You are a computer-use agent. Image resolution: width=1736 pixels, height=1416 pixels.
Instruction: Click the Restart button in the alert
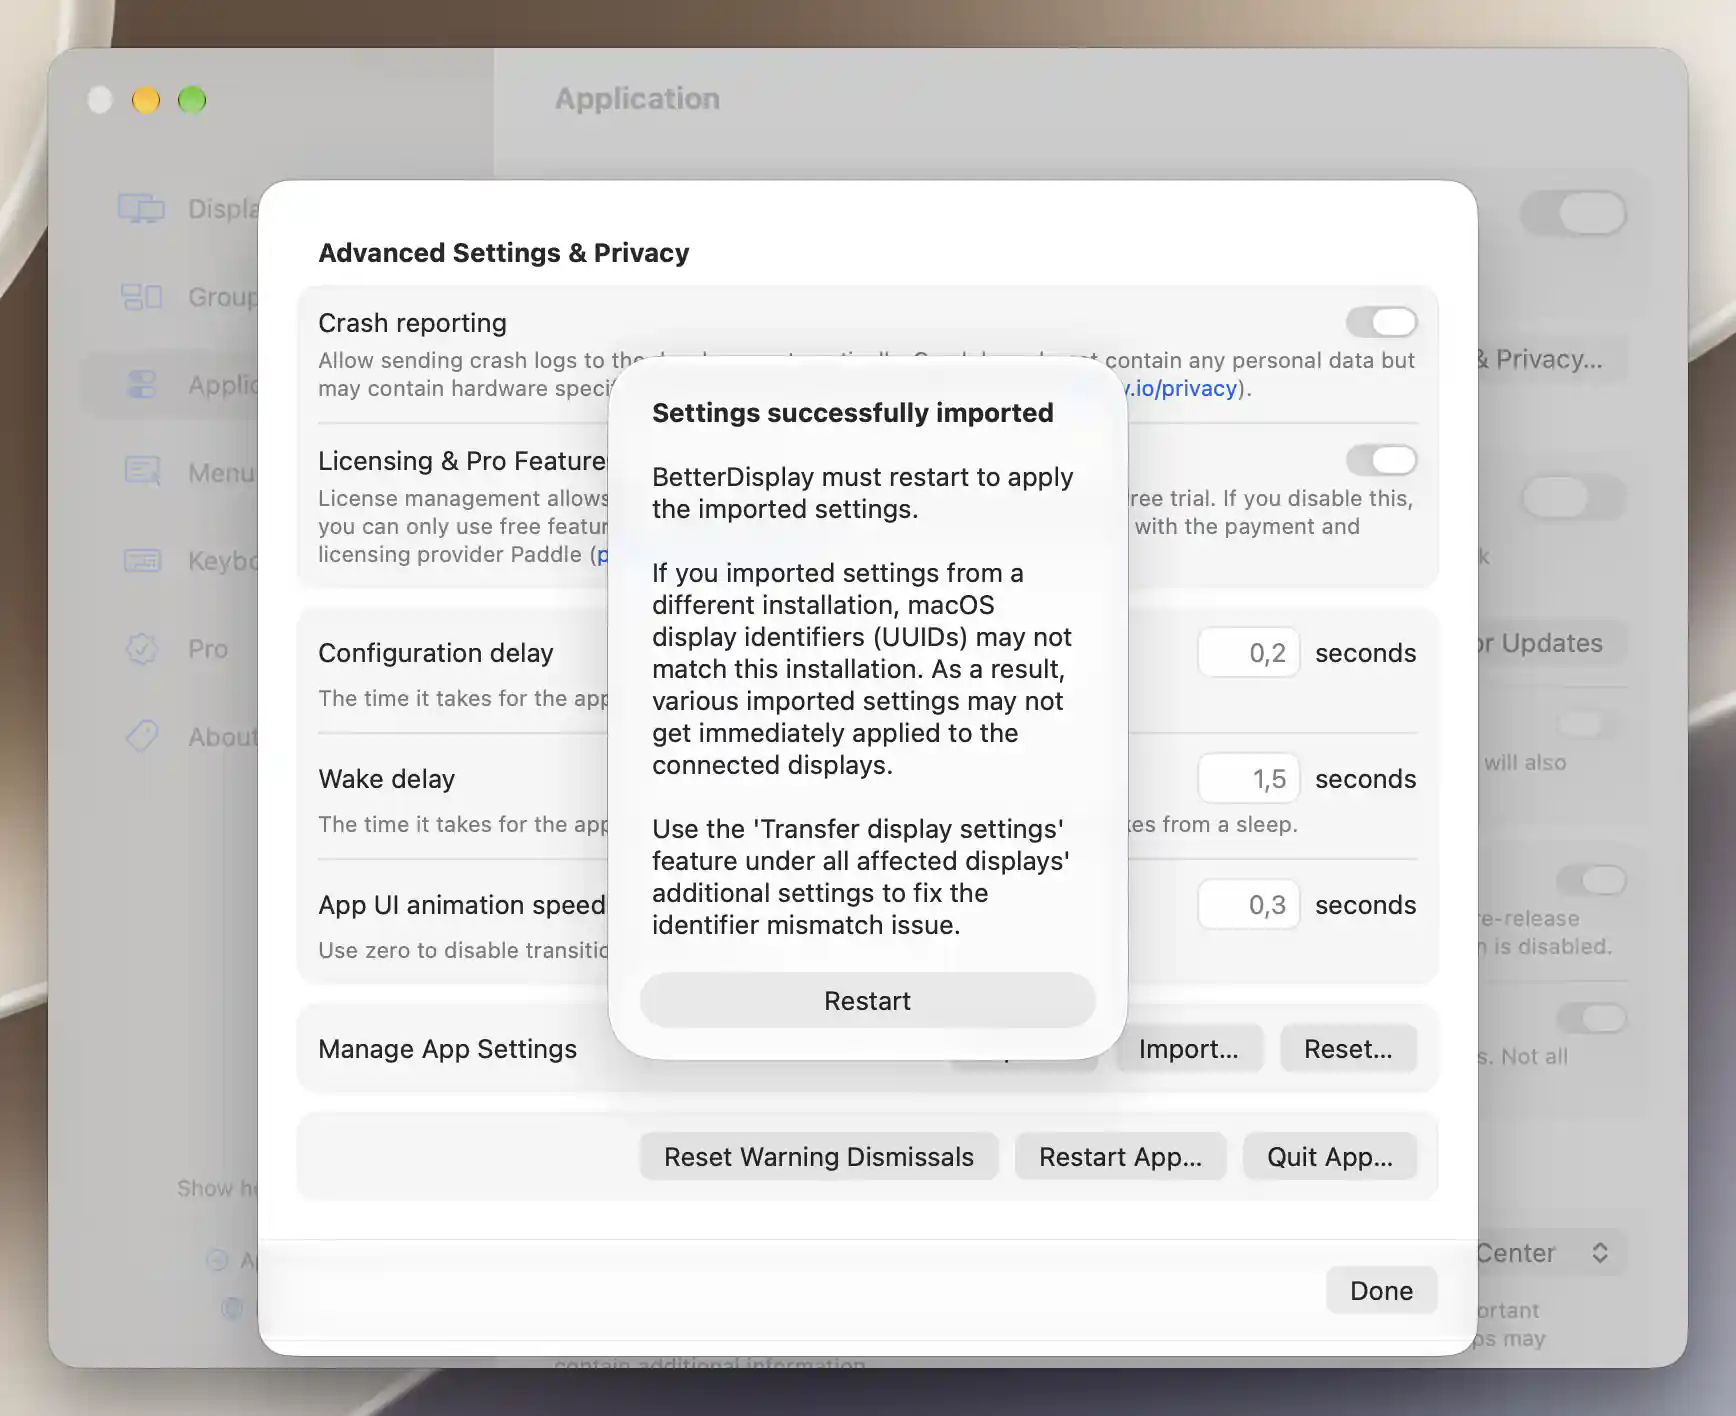coord(867,1000)
